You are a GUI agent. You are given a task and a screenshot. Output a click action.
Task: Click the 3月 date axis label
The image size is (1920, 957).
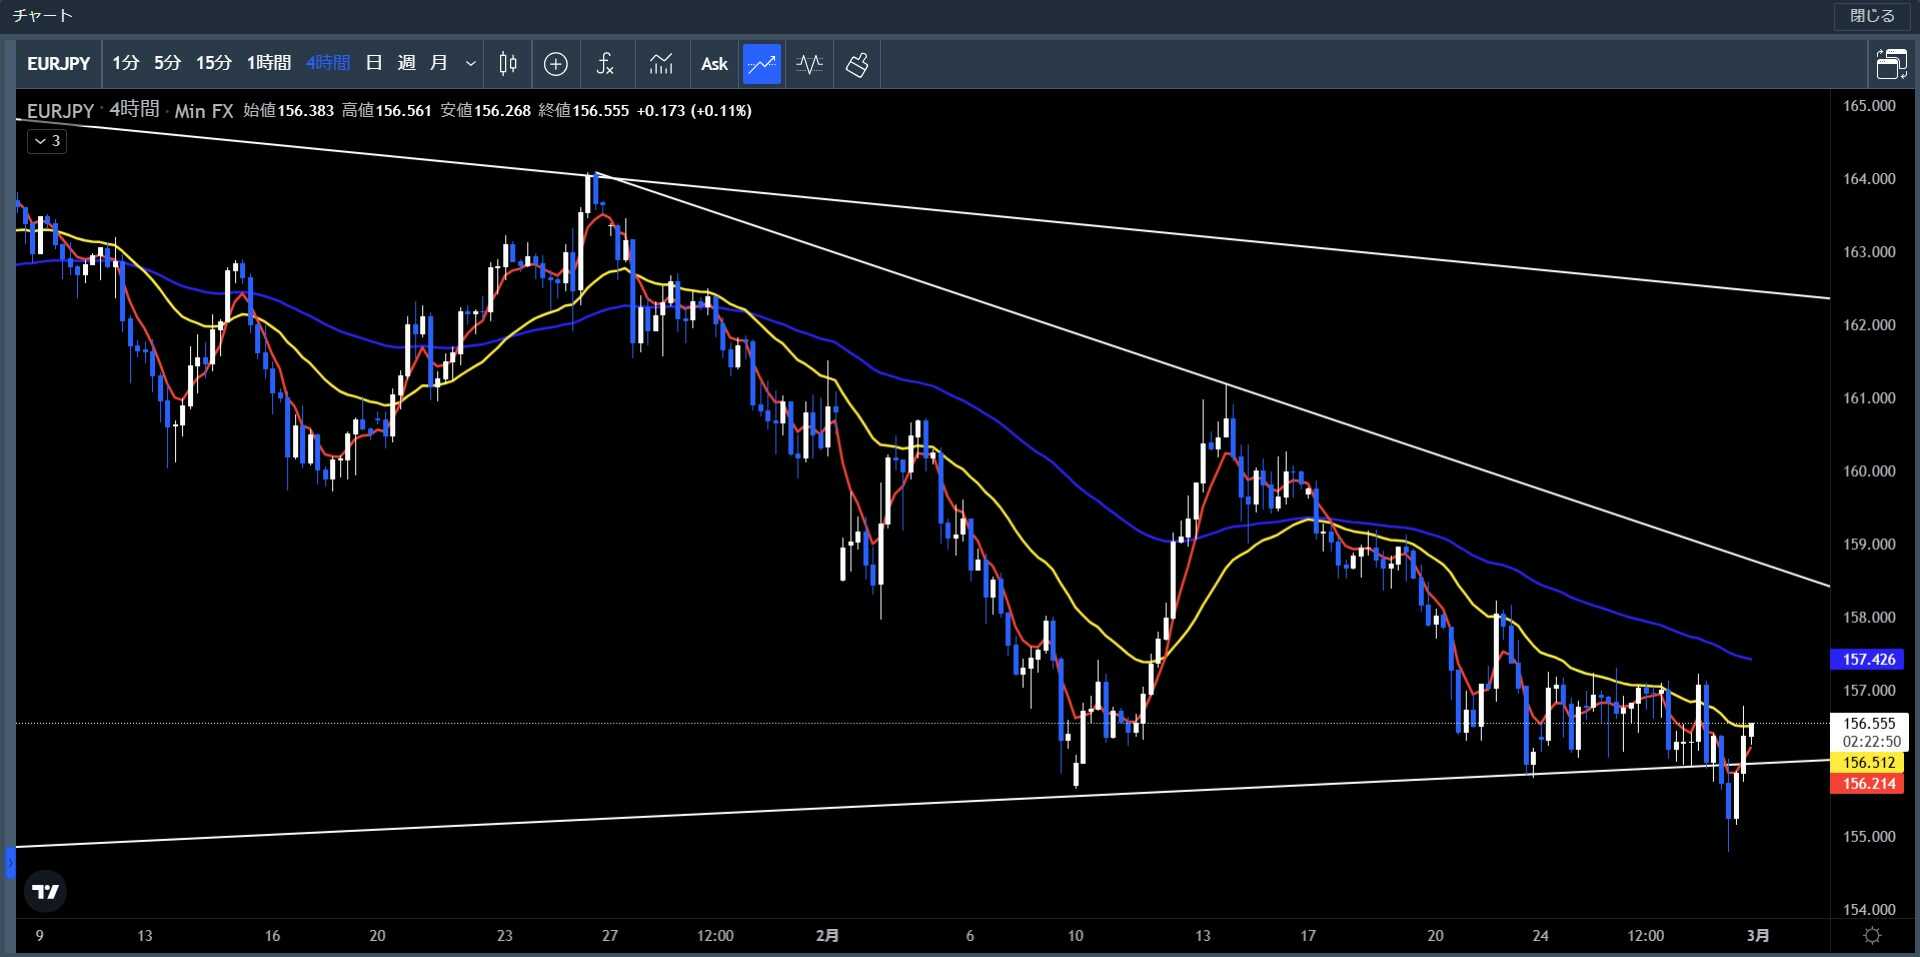[1758, 936]
